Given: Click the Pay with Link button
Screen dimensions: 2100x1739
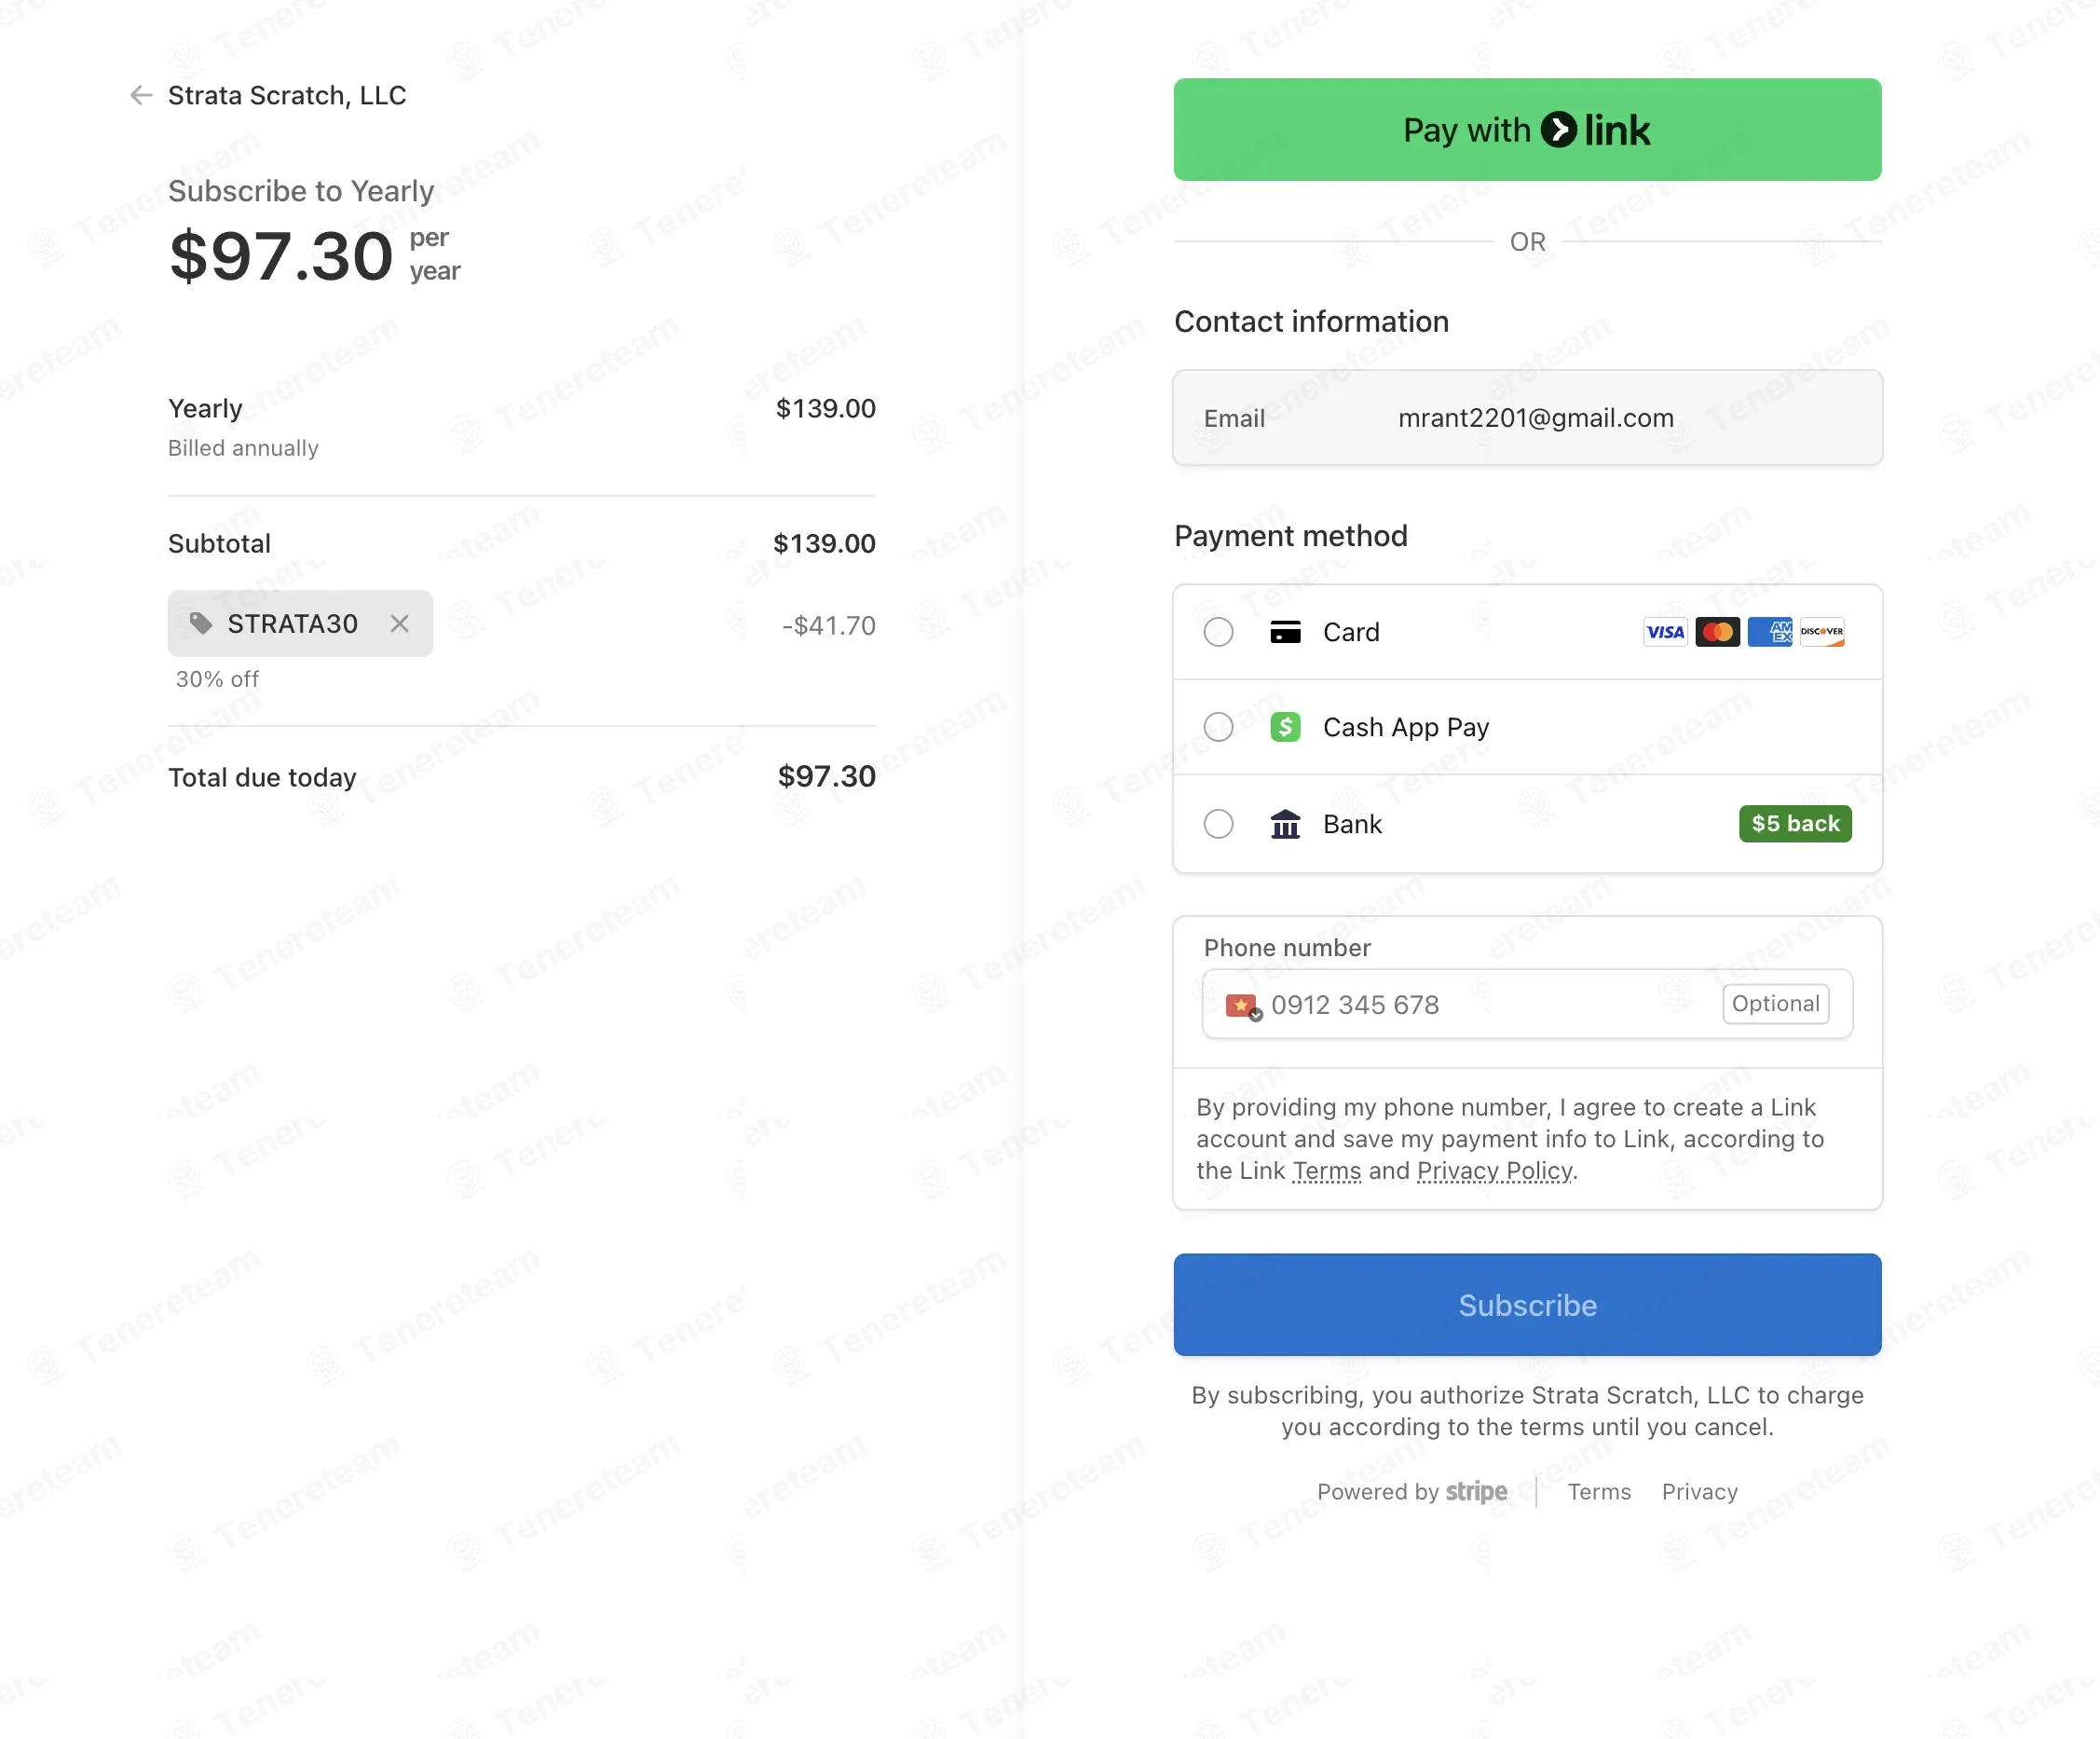Looking at the screenshot, I should [1527, 130].
